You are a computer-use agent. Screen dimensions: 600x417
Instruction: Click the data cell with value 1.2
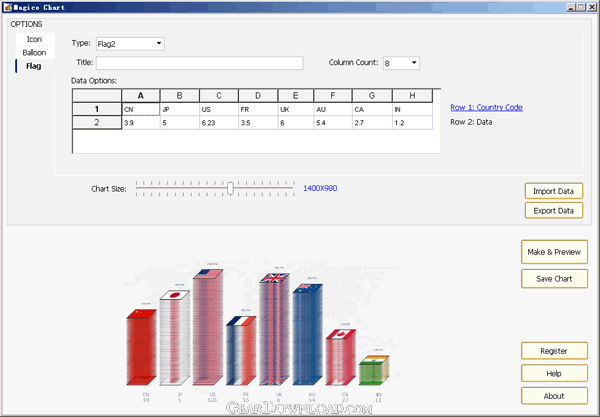coord(412,123)
